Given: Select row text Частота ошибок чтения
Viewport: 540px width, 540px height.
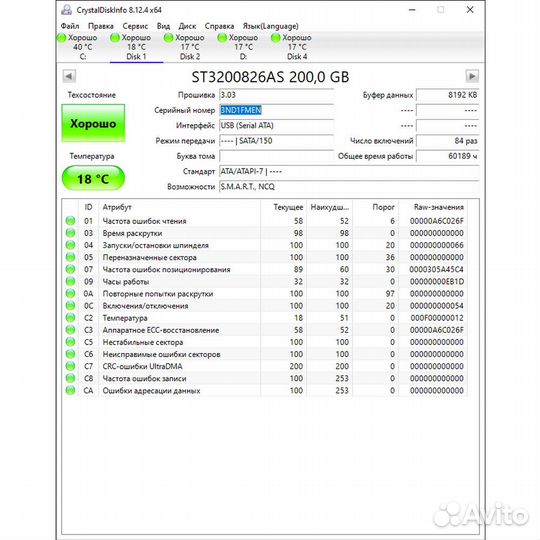Looking at the screenshot, I should click(x=144, y=221).
